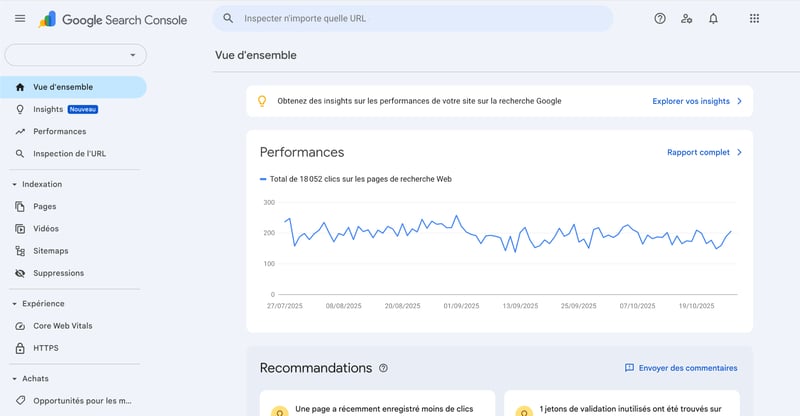Open the Sitemaps report
800x416 pixels.
[73, 251]
